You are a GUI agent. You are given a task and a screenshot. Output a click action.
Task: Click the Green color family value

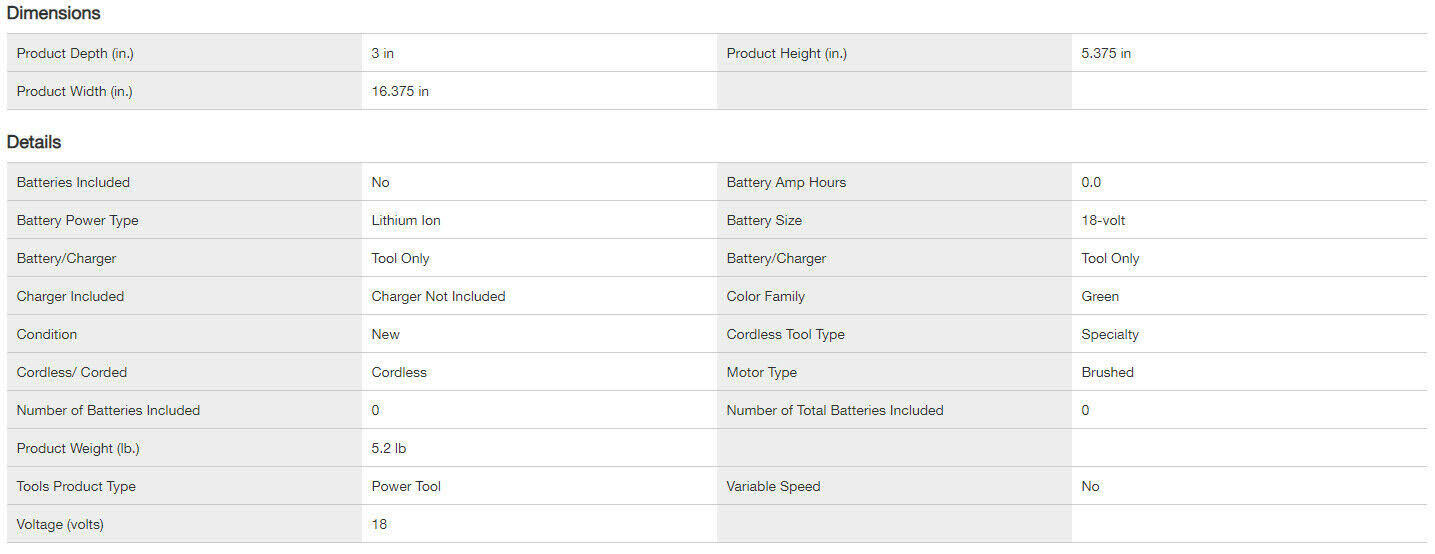pos(1100,296)
